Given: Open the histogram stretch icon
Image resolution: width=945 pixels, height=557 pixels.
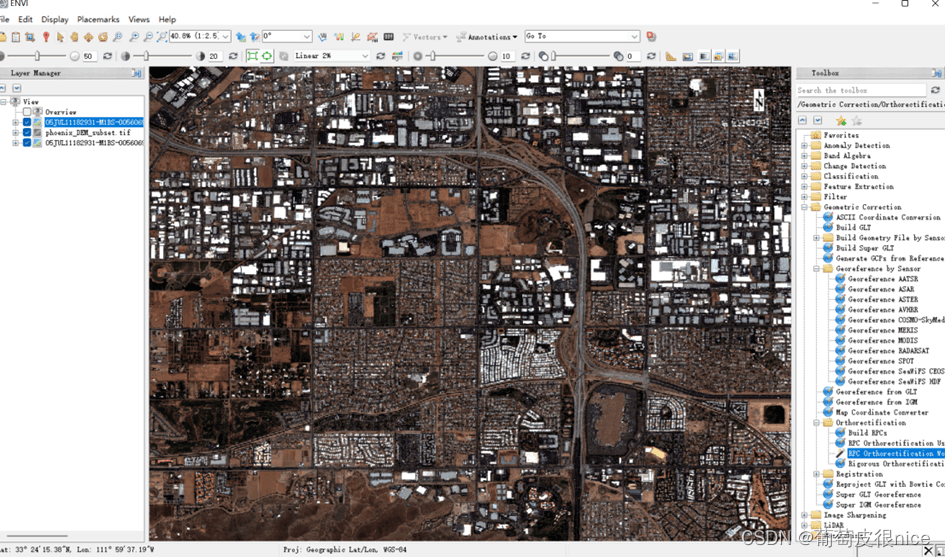Looking at the screenshot, I should point(397,56).
